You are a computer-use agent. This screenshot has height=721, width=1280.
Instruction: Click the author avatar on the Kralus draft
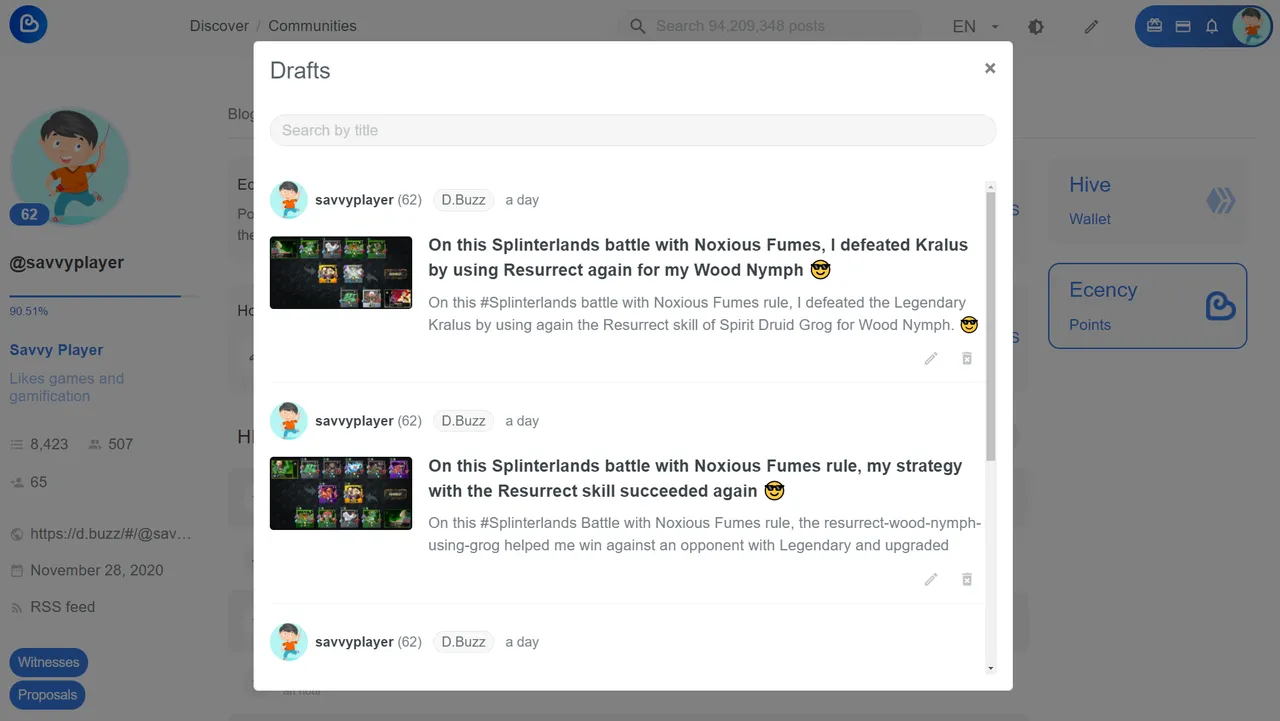click(x=289, y=200)
